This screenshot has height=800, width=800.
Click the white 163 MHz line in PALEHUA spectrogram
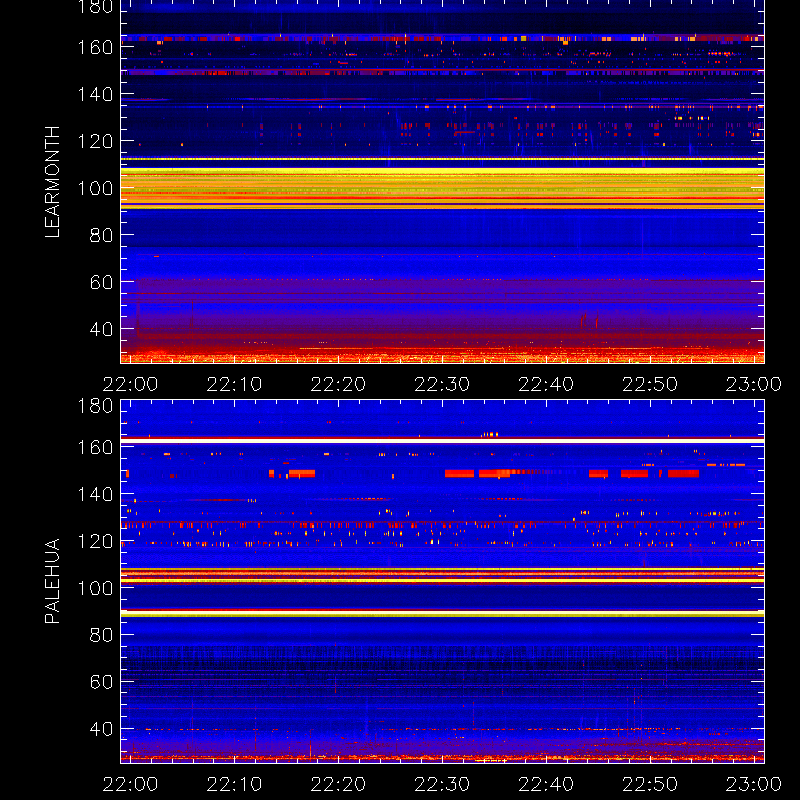pyautogui.click(x=442, y=440)
